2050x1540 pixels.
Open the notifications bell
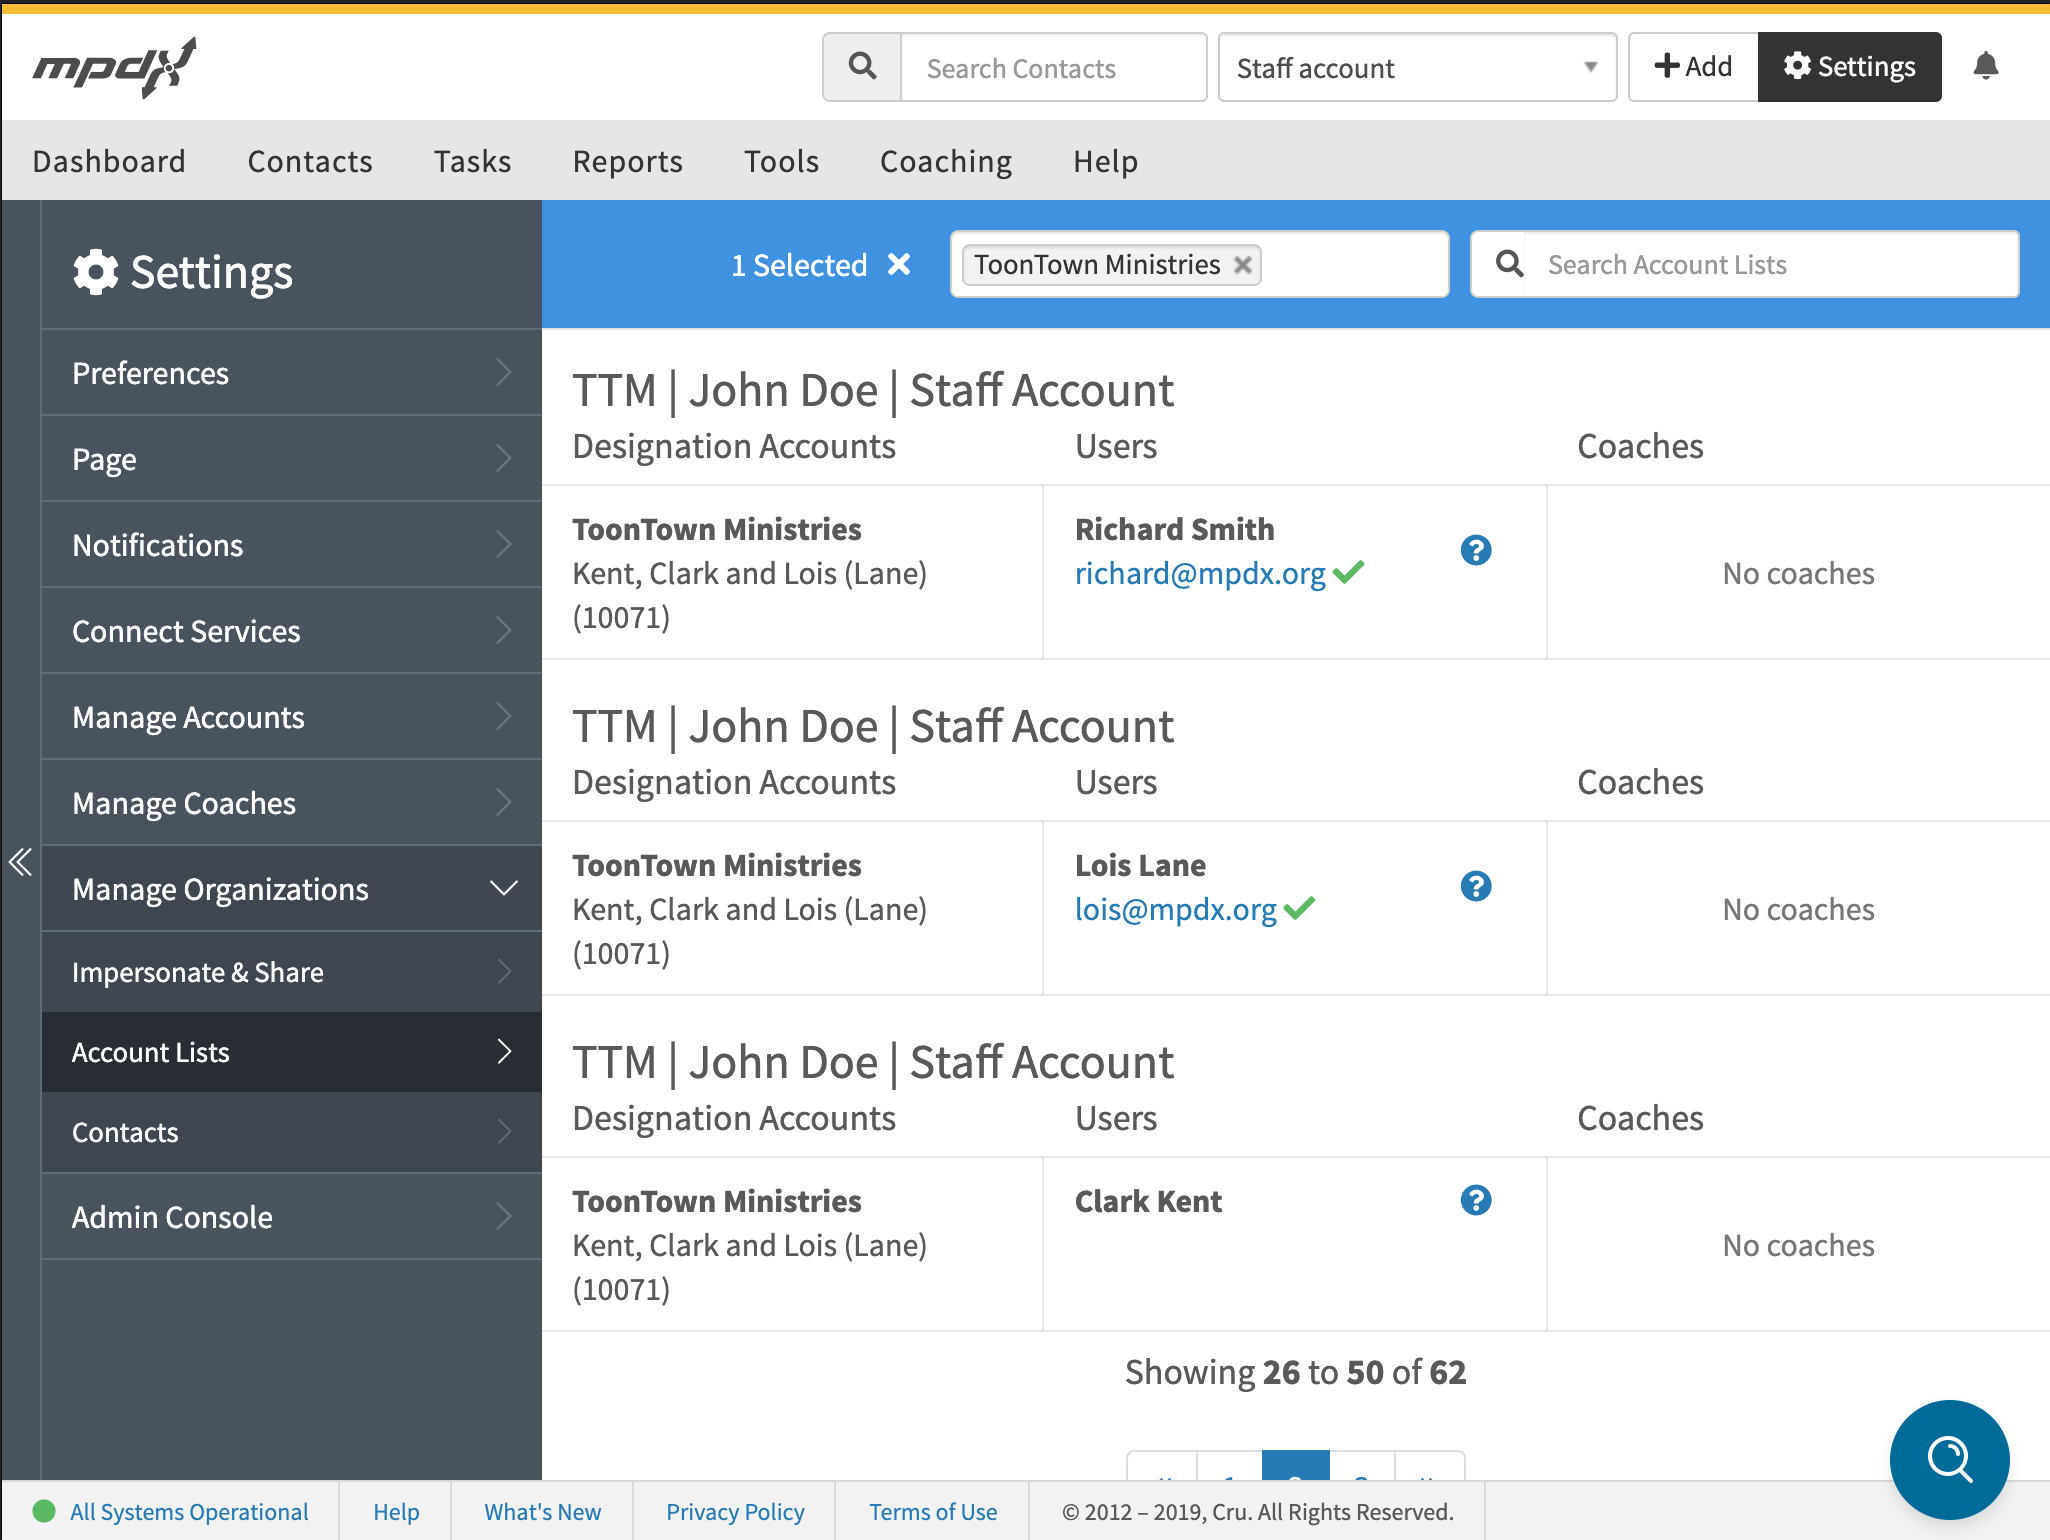pos(1986,66)
